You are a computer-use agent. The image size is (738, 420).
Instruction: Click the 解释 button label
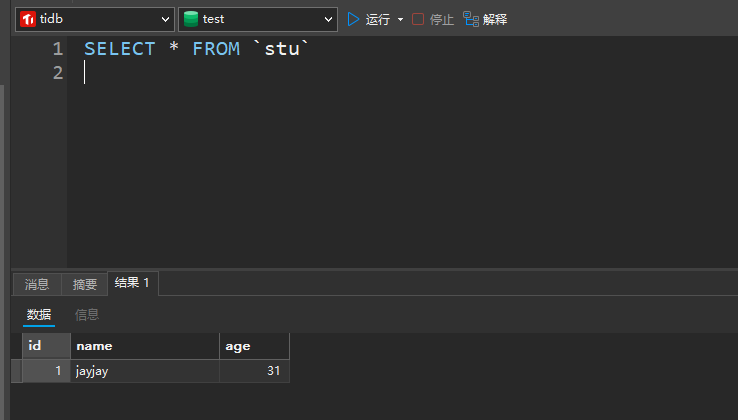click(495, 20)
